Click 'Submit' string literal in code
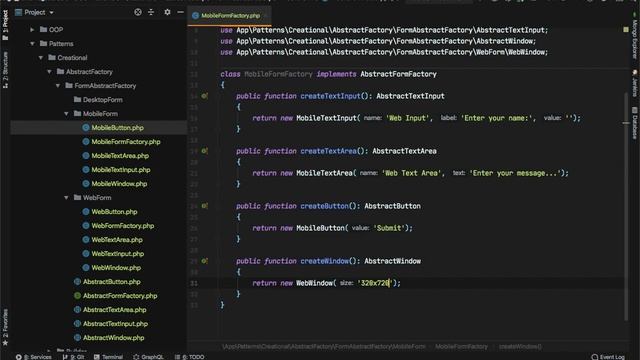 click(x=390, y=228)
